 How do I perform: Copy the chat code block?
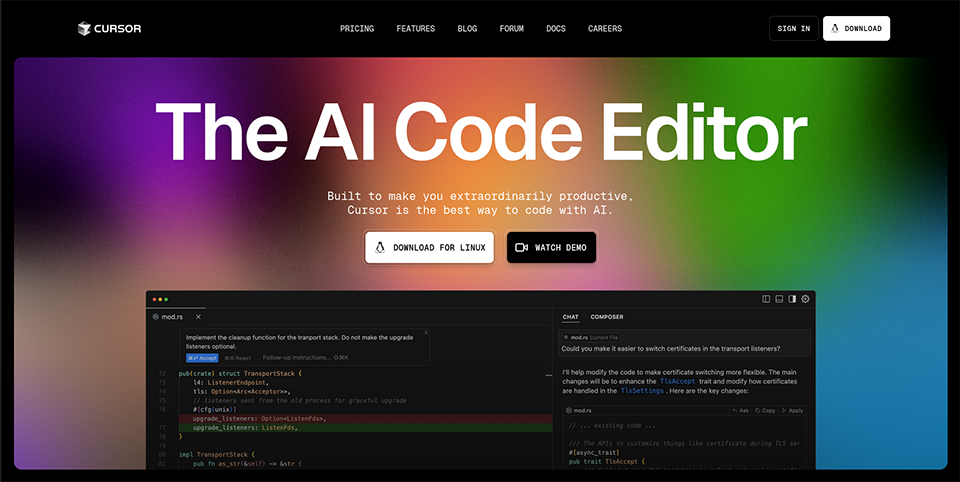767,410
